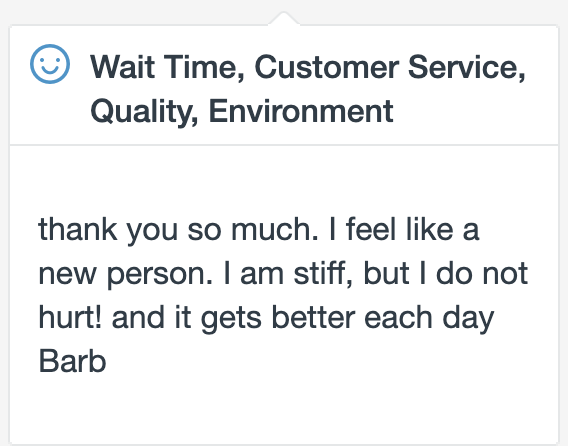The image size is (568, 446).
Task: Click the blue smiley face icon
Action: 50,64
